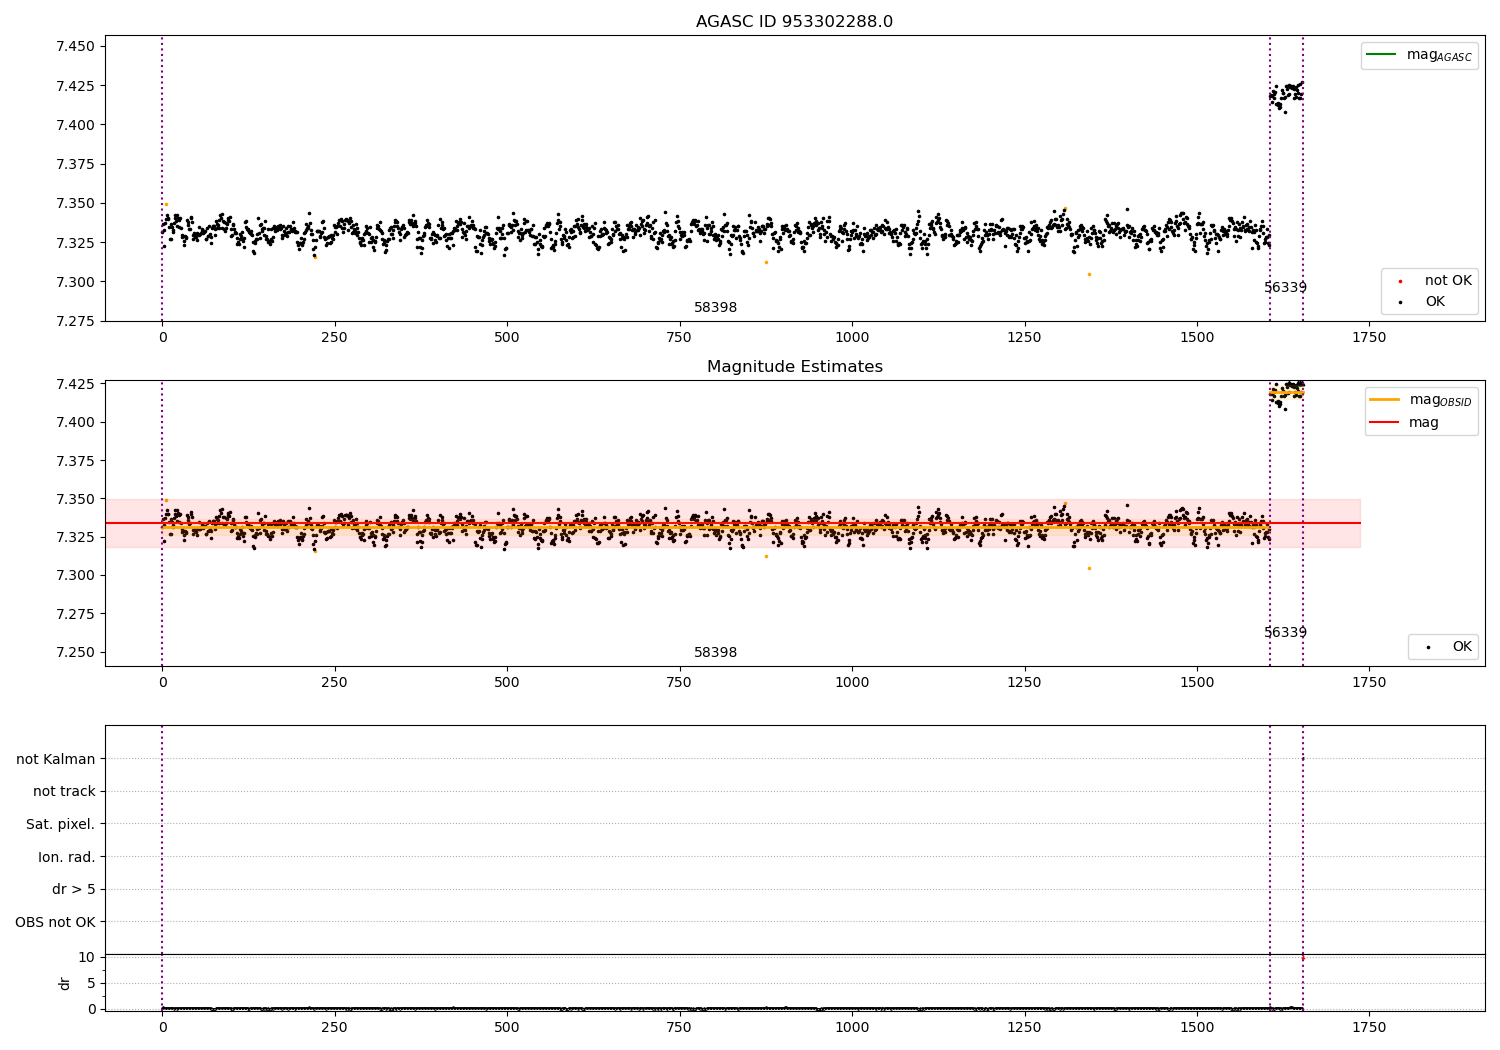Click the 'Ion. rad.' axis label
This screenshot has height=1050, width=1500.
[67, 858]
